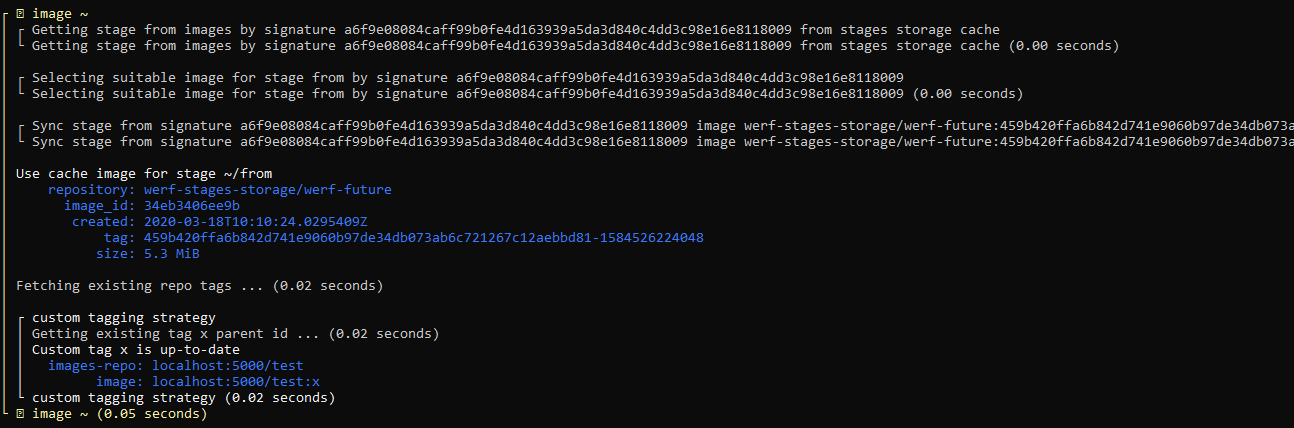Click 'Getting existing tag x parent id' line

pyautogui.click(x=236, y=334)
